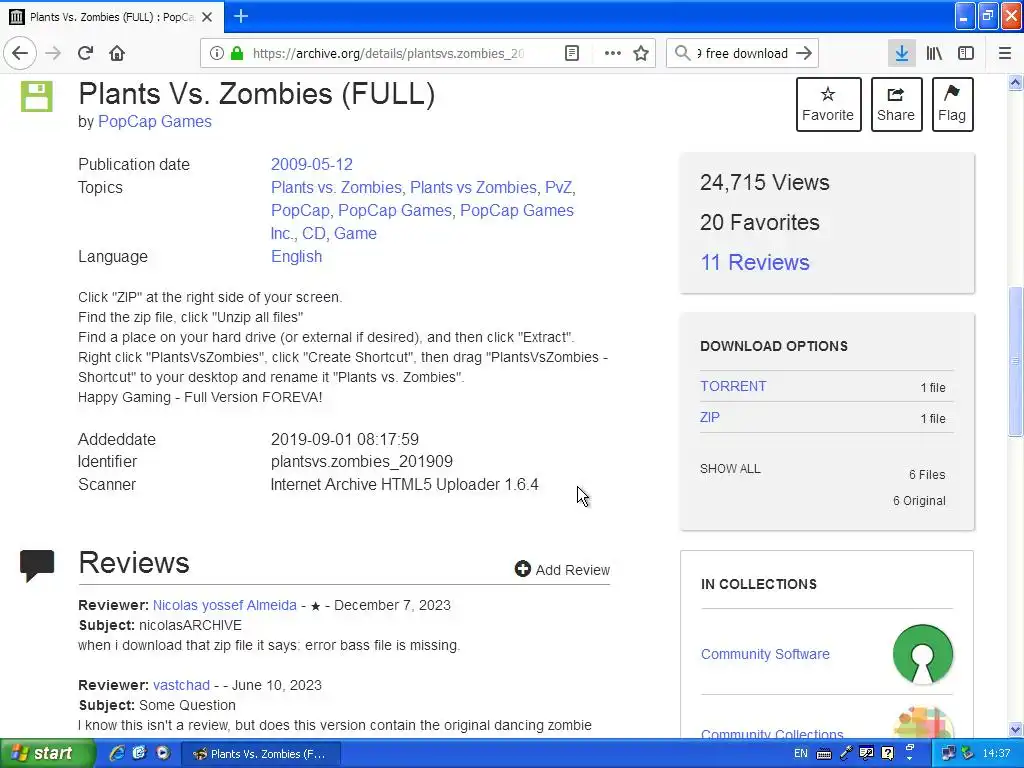Download the TORRENT file
This screenshot has height=768, width=1024.
[733, 386]
